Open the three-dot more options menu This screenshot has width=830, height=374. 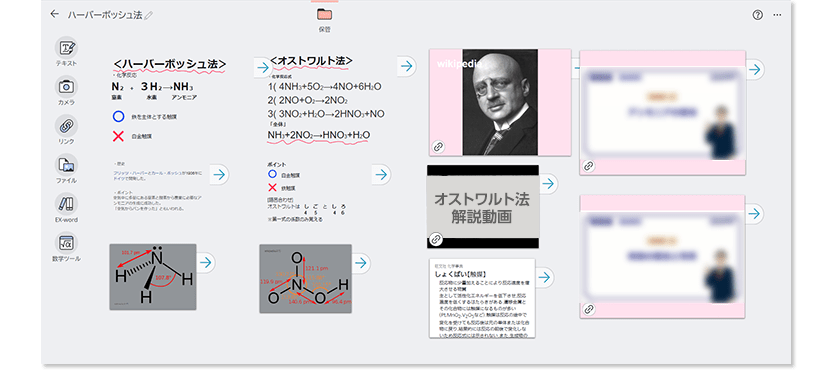point(777,15)
